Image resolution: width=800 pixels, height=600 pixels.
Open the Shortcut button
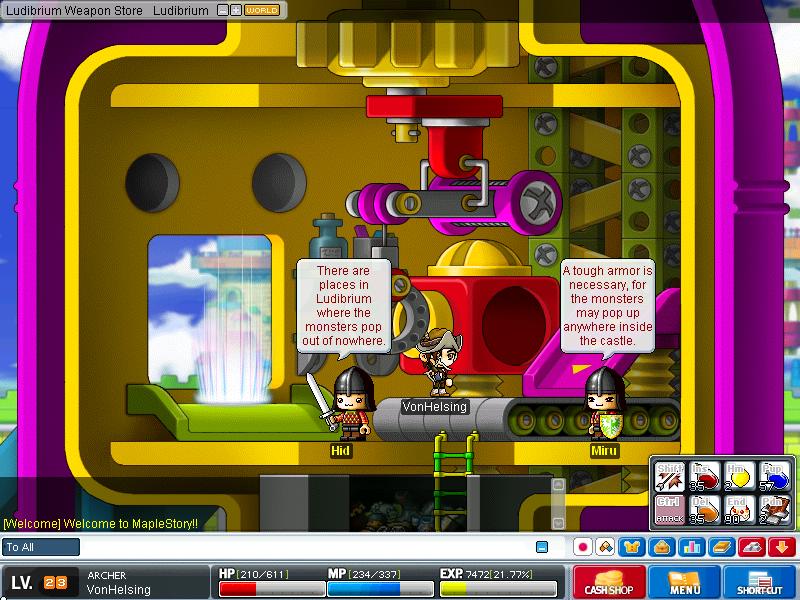tap(760, 582)
